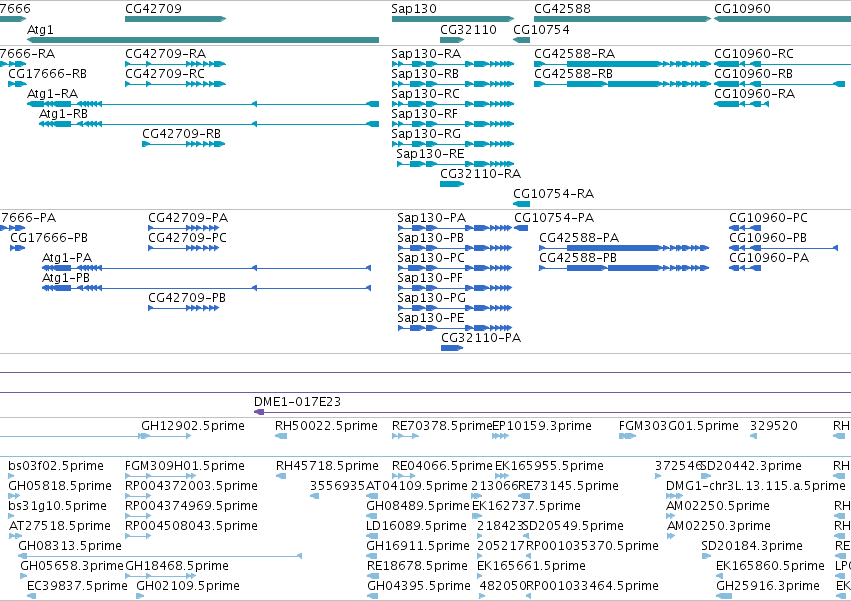Click protein label CG42588-PA
This screenshot has width=851, height=601.
click(x=579, y=238)
